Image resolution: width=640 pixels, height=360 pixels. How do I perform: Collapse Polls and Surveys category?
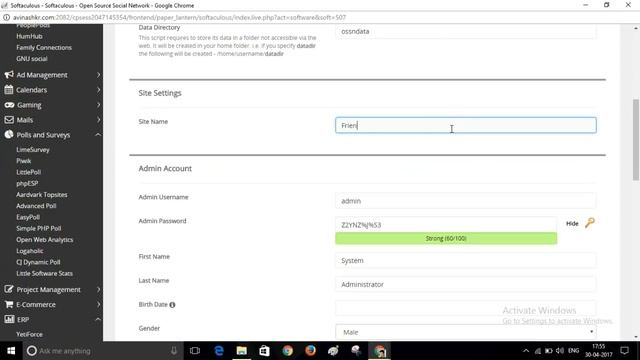coord(98,135)
